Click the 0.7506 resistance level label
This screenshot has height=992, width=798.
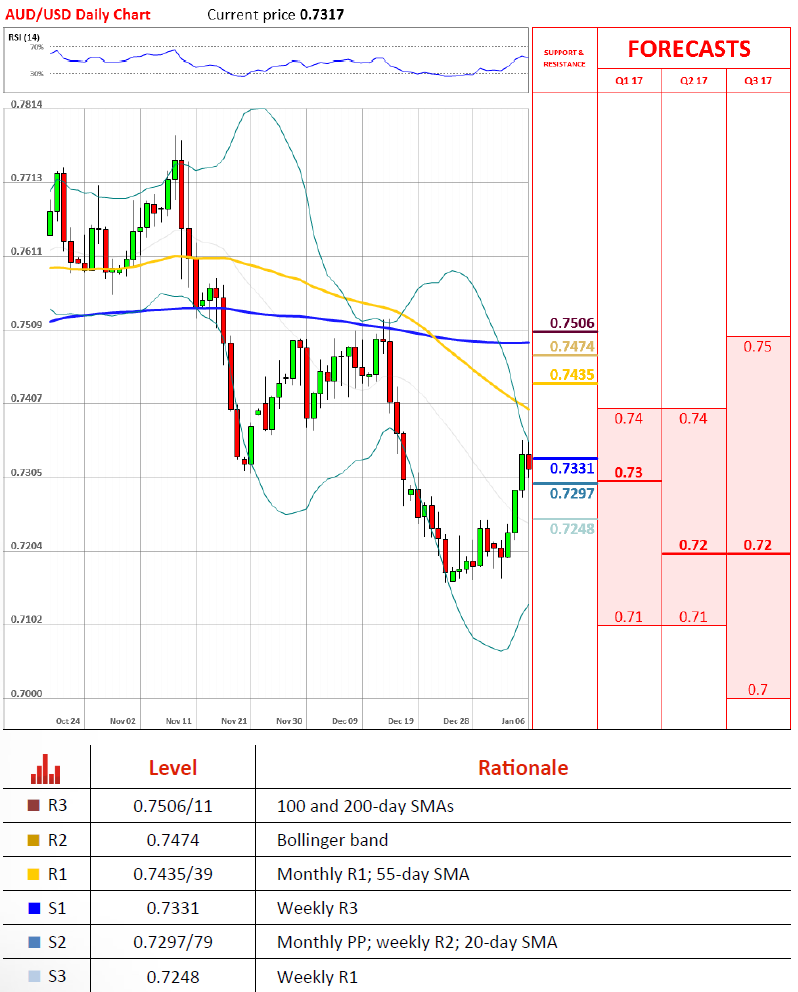(x=572, y=323)
